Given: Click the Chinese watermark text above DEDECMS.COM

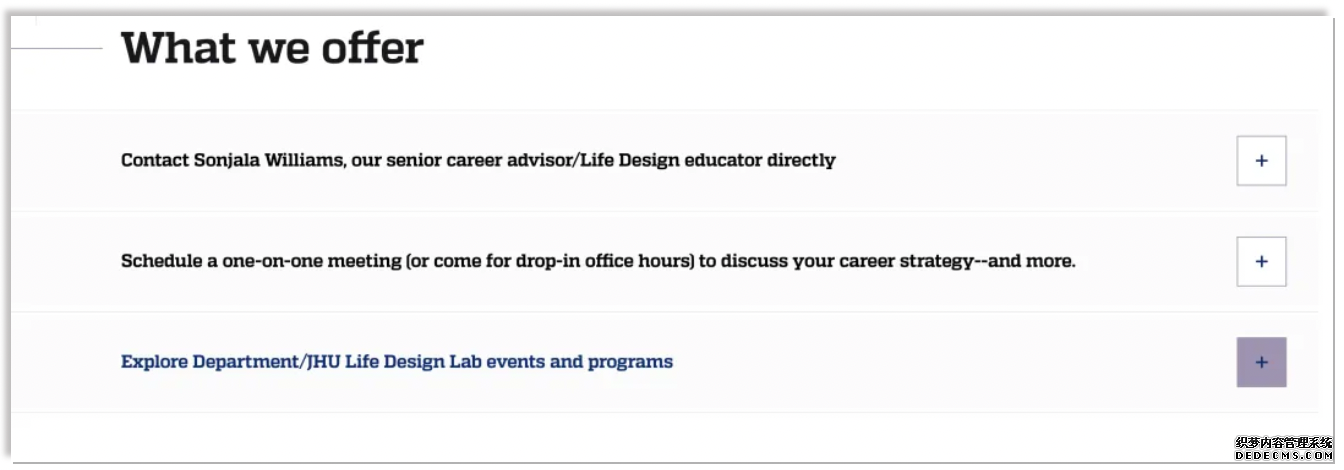Looking at the screenshot, I should (1284, 442).
